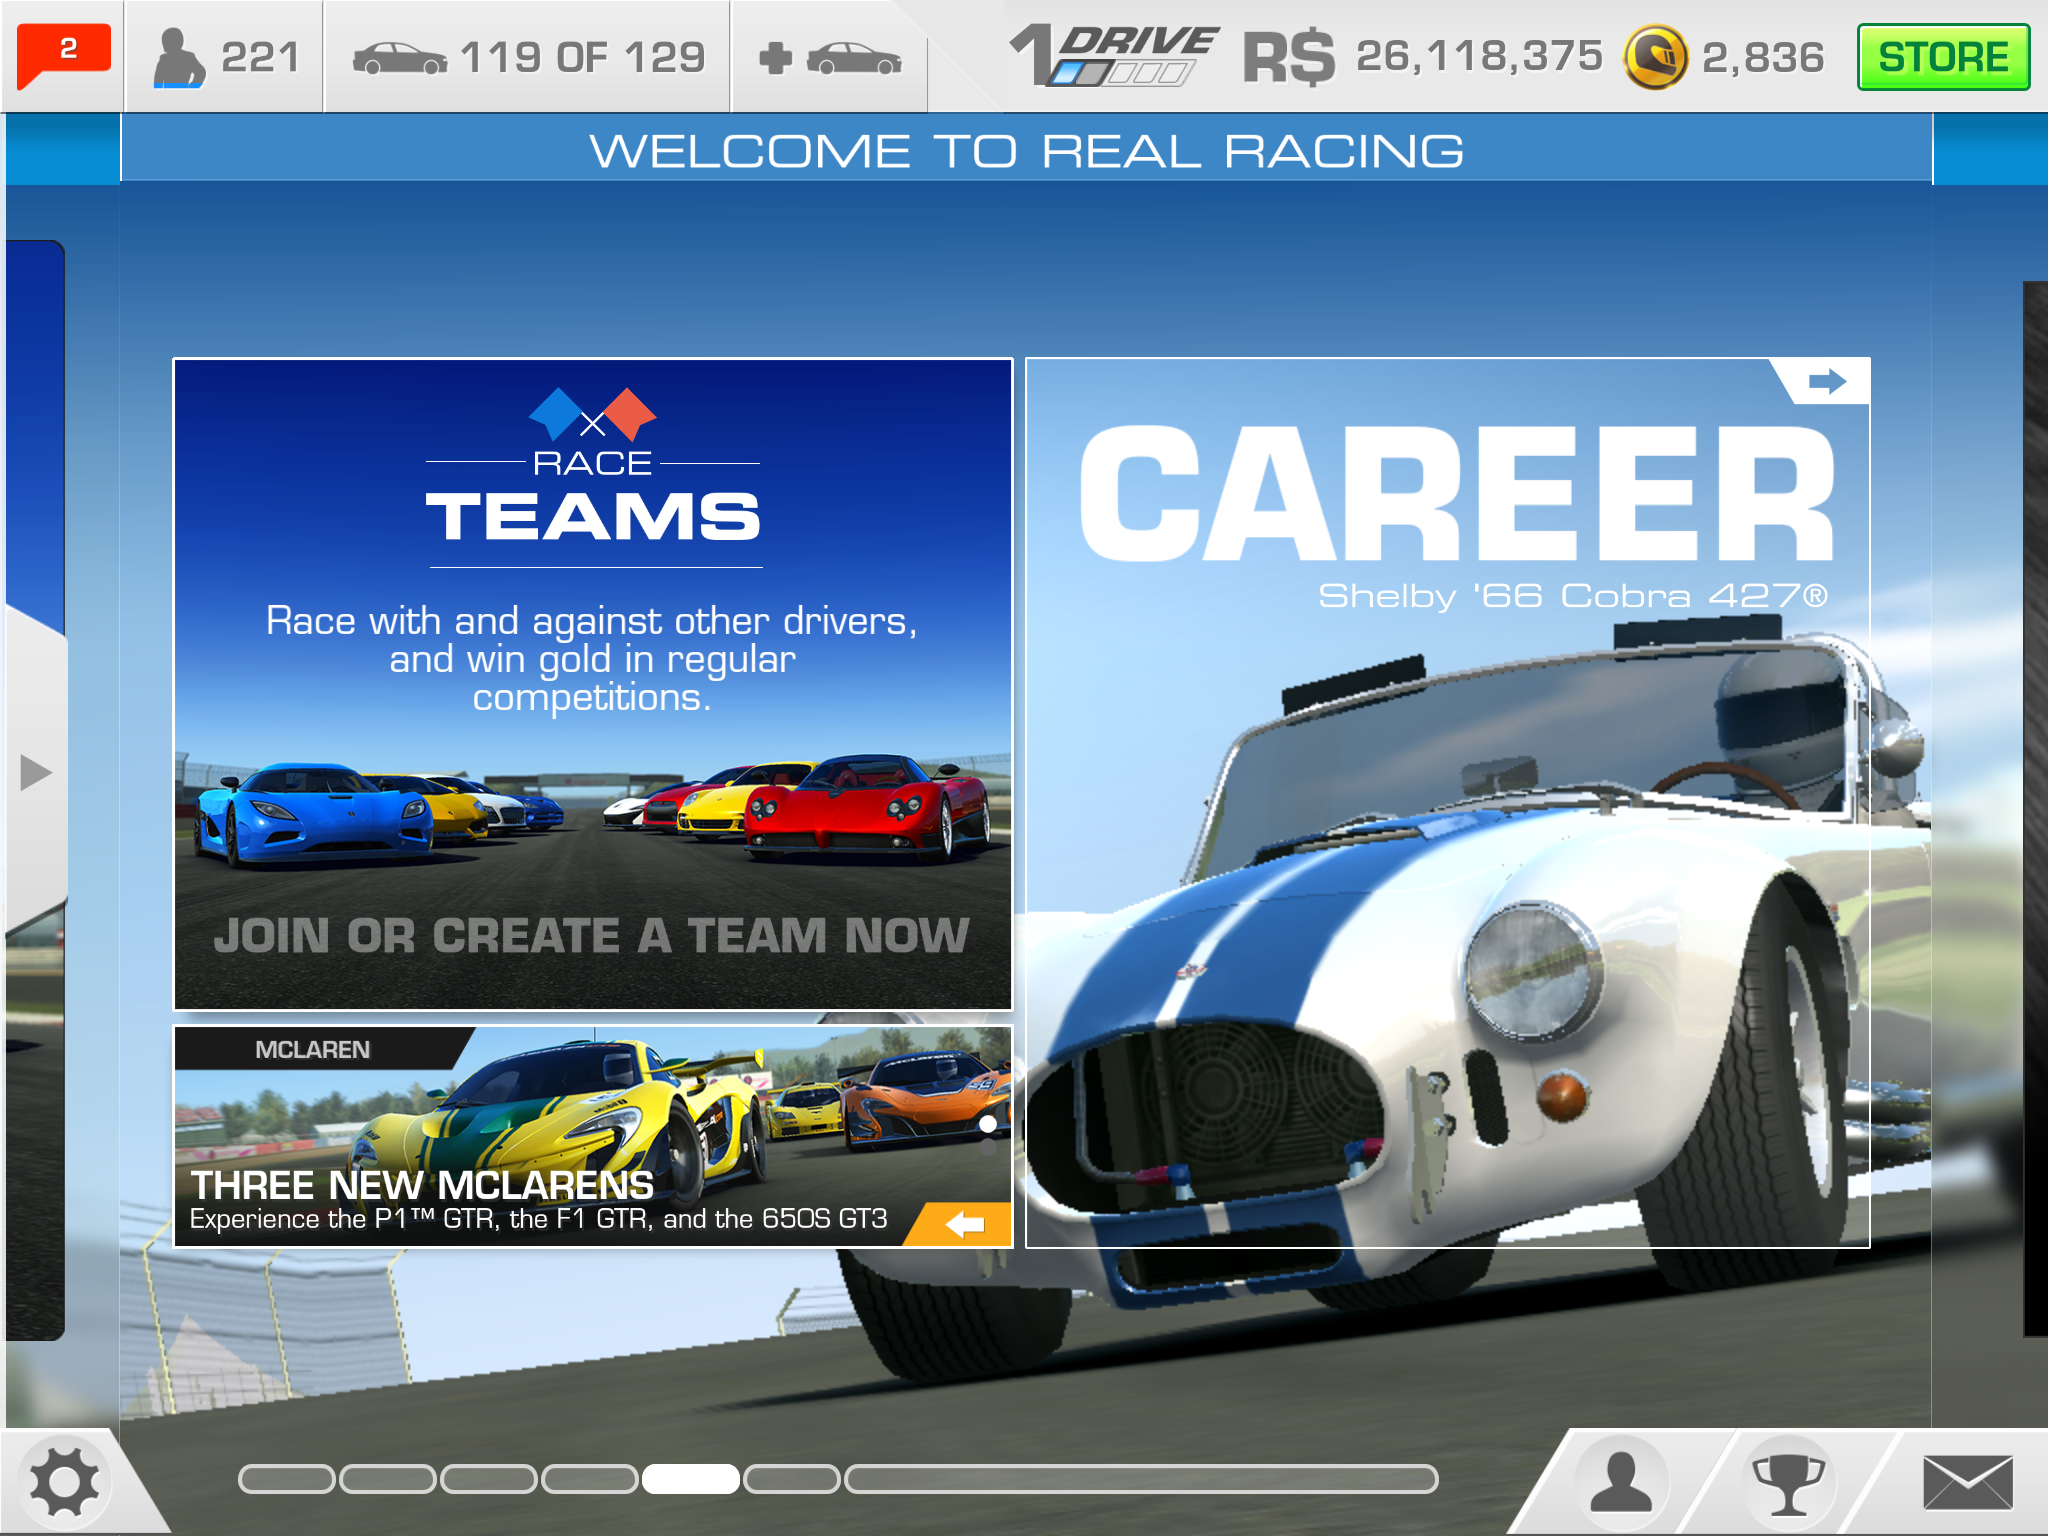Tap Join or Create a Team Now

(591, 936)
